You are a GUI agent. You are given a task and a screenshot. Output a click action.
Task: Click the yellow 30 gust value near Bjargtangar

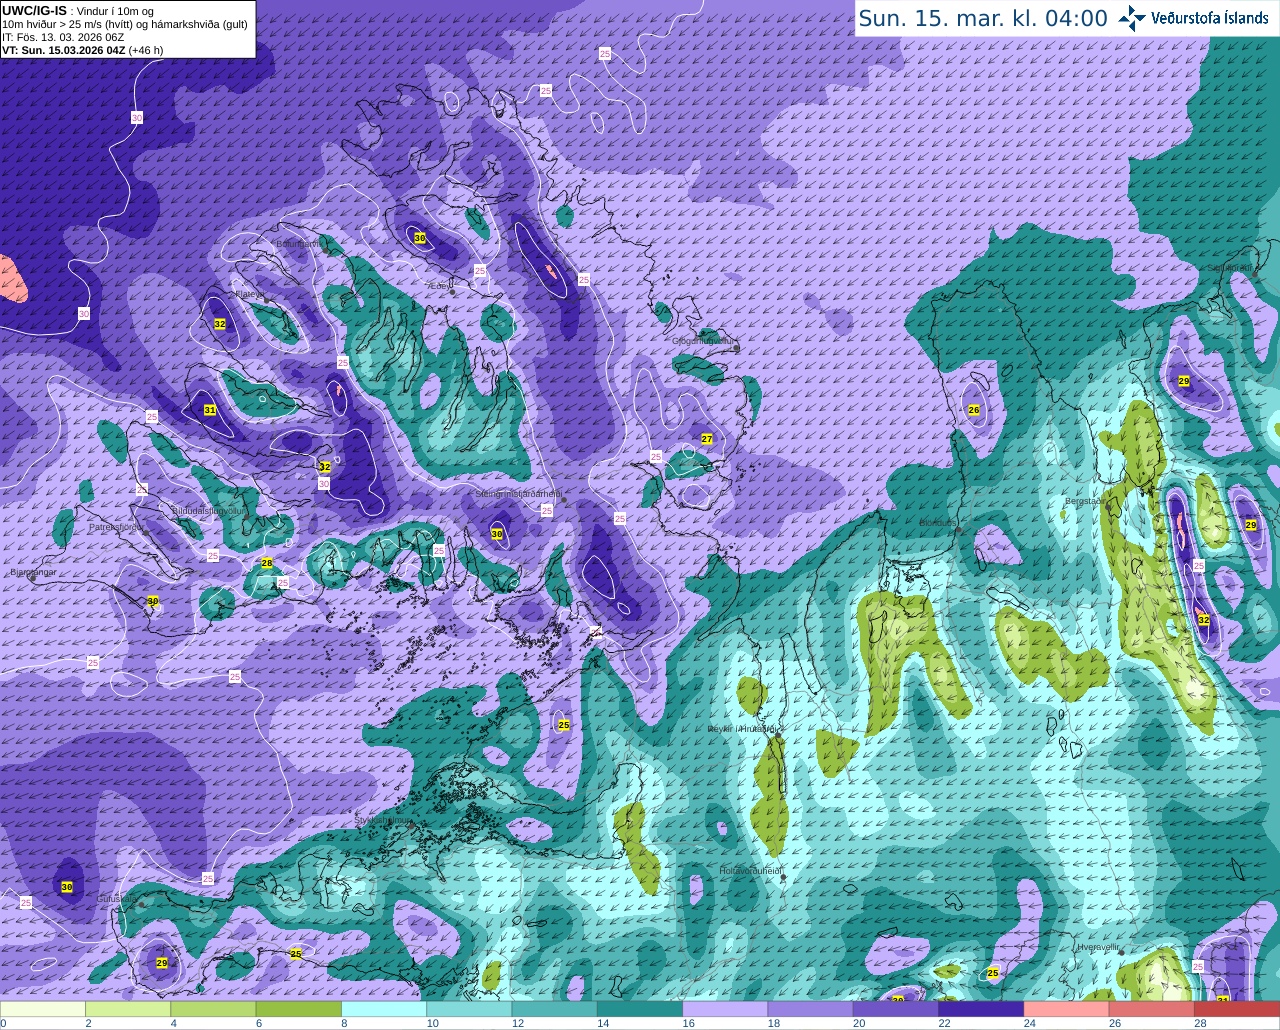pos(153,601)
